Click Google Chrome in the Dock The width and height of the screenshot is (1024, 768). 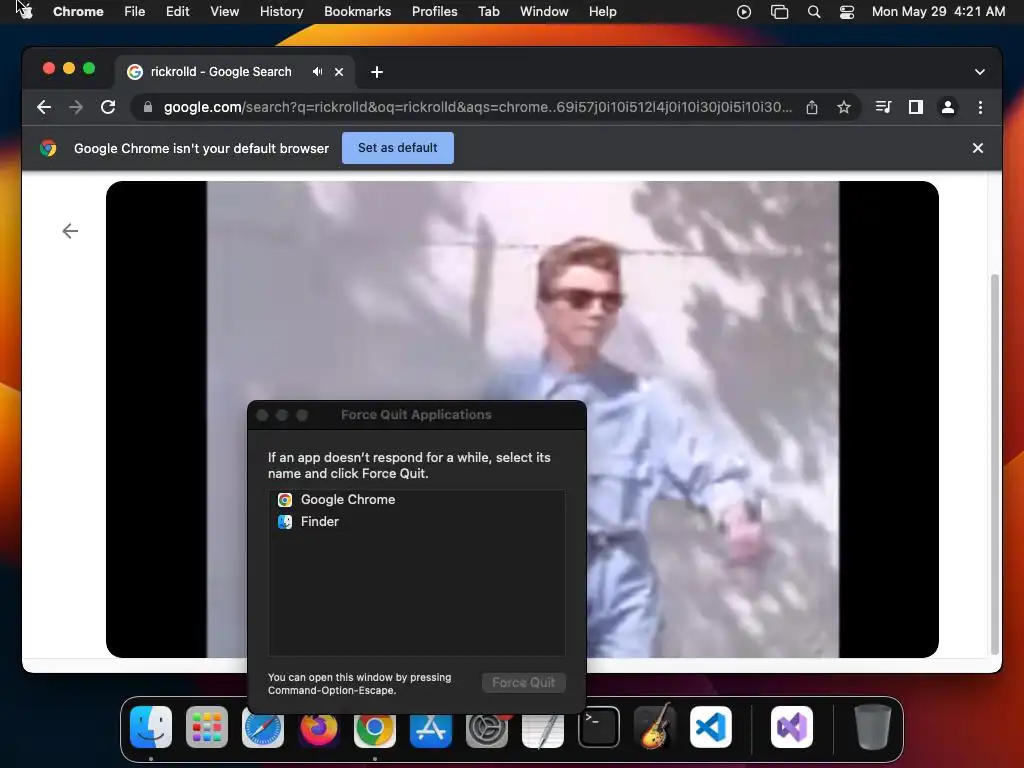tap(375, 727)
